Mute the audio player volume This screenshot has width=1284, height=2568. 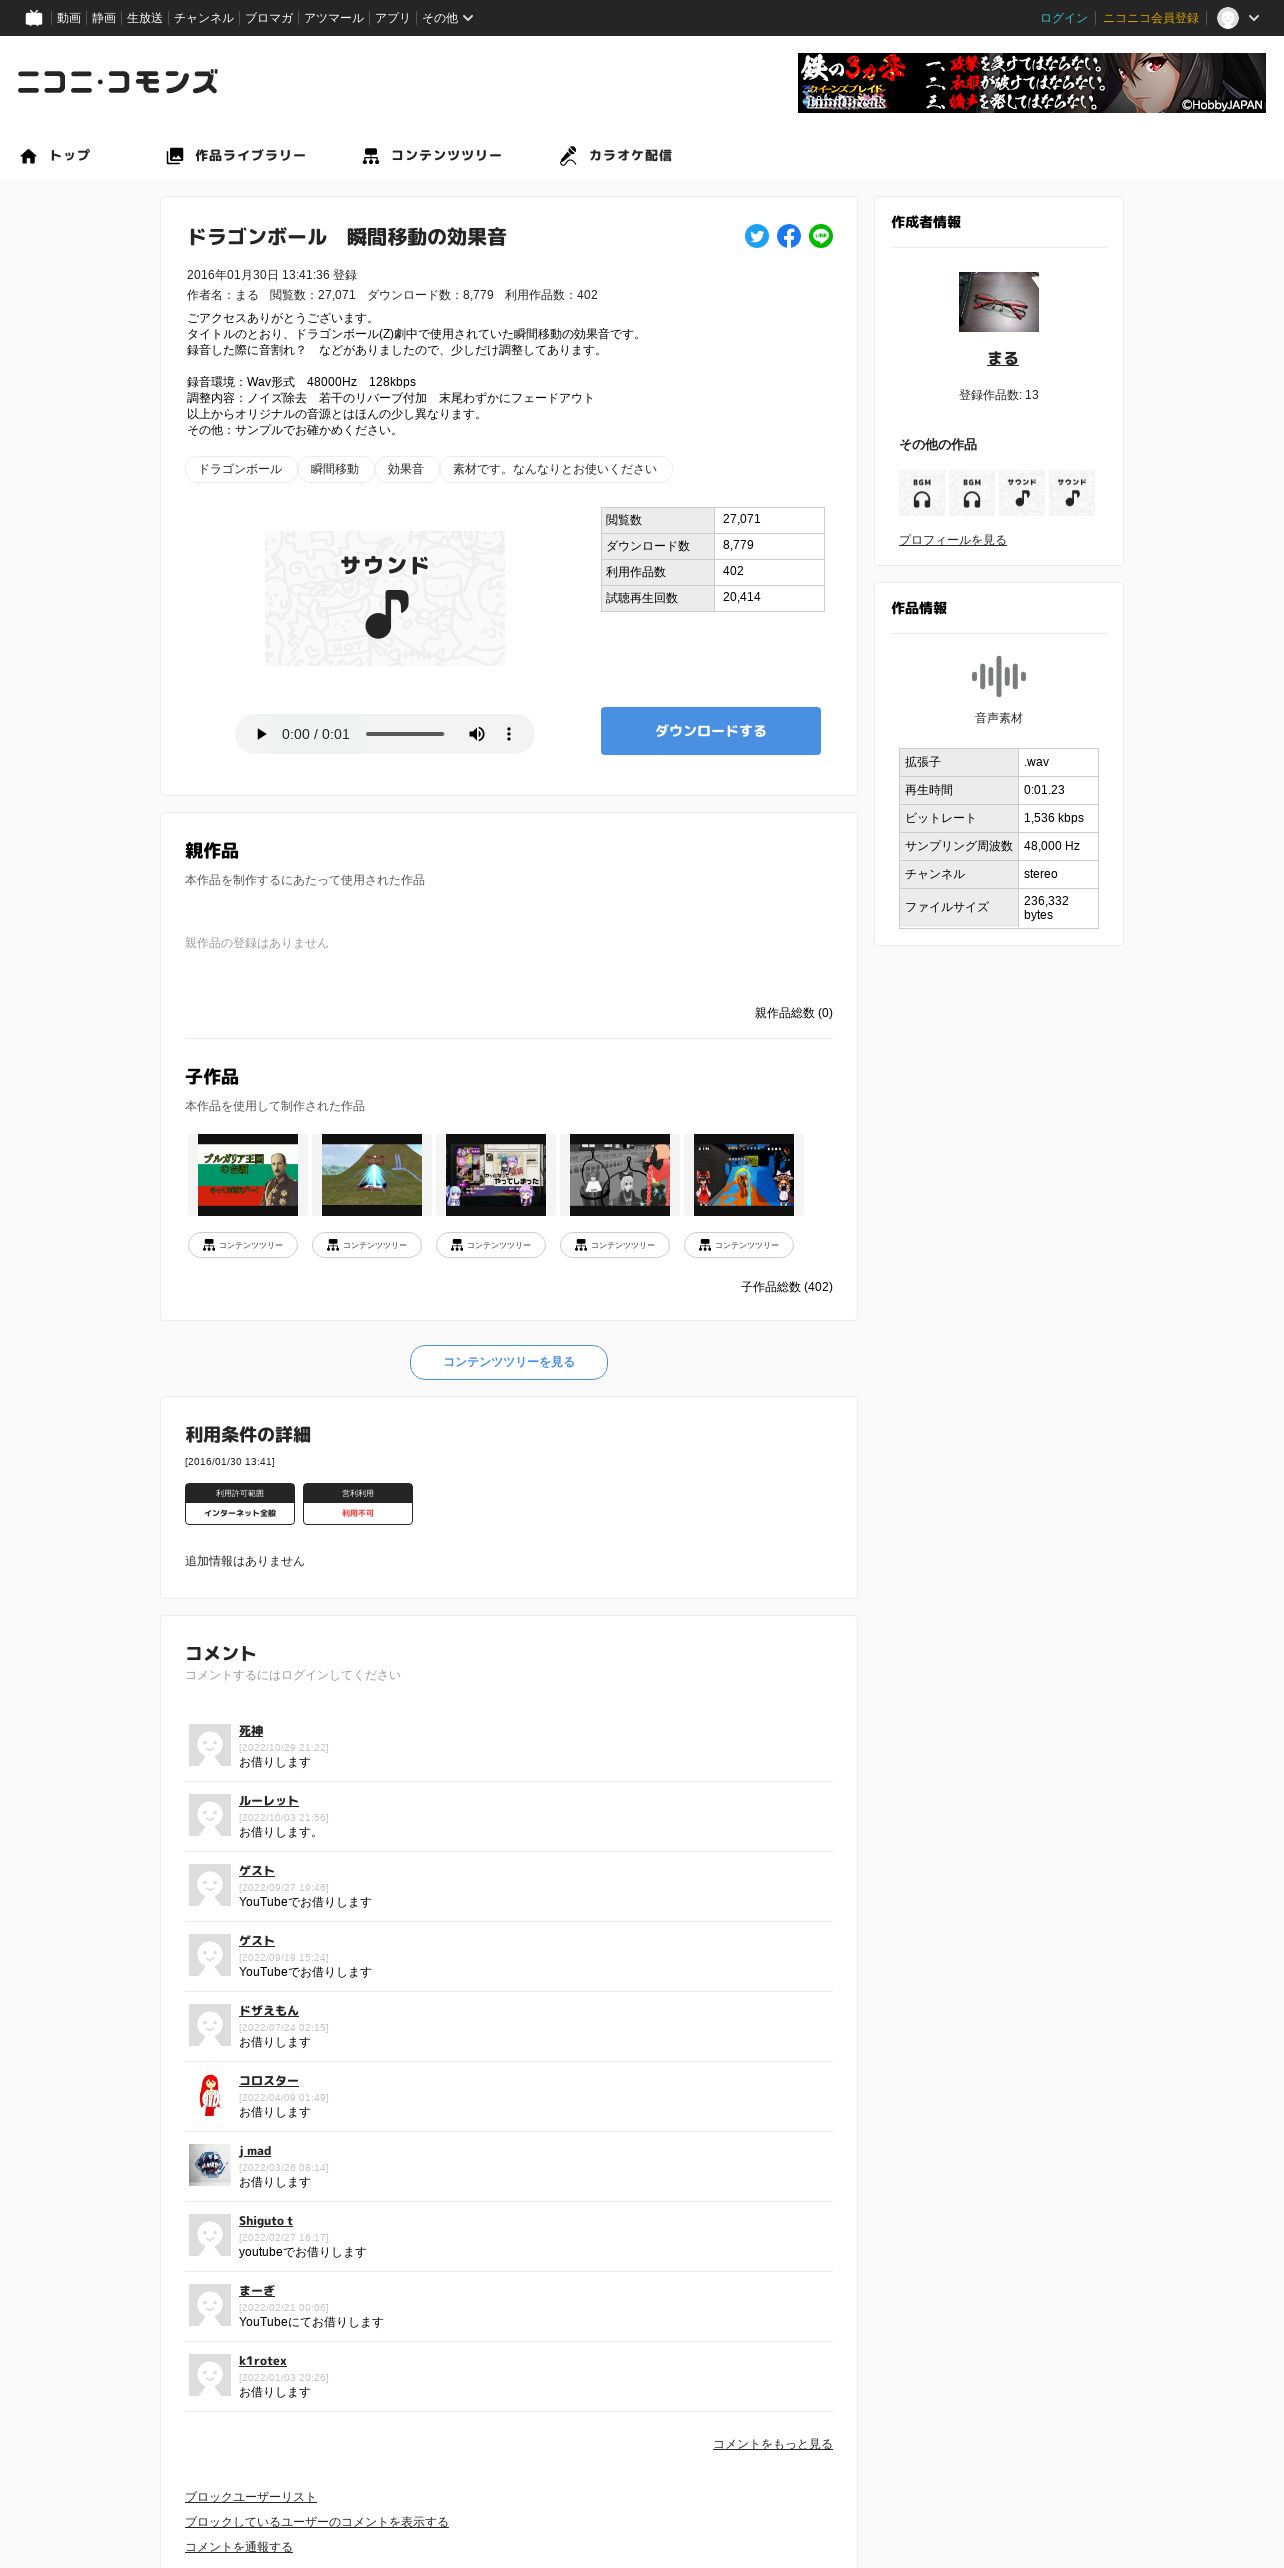tap(477, 734)
